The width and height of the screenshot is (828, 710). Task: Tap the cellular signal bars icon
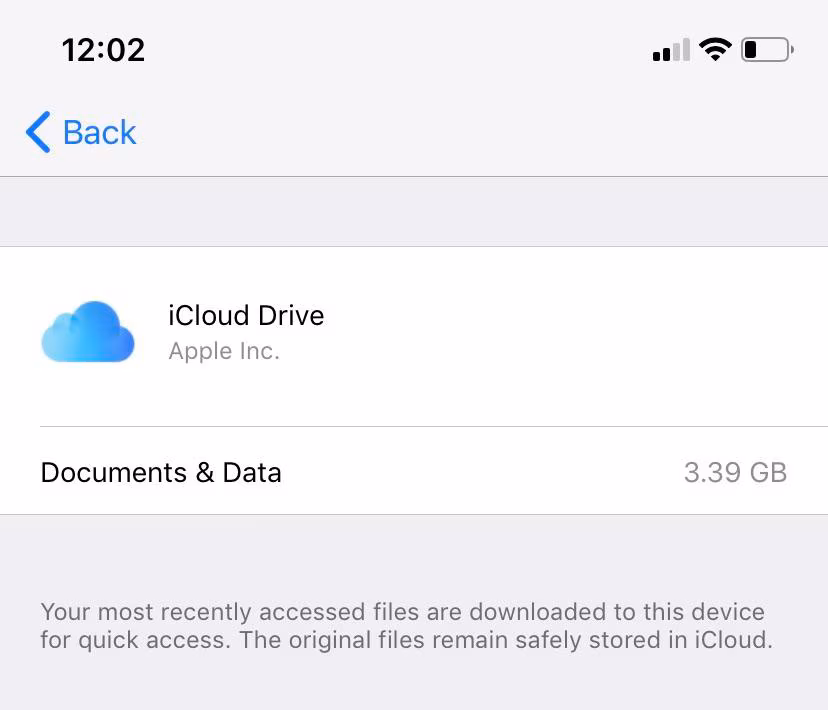(670, 50)
